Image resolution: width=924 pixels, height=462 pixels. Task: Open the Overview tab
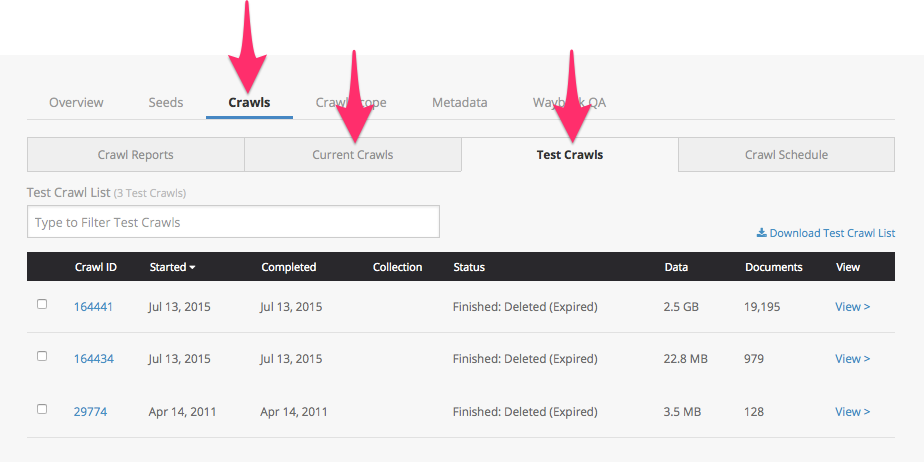pos(76,102)
